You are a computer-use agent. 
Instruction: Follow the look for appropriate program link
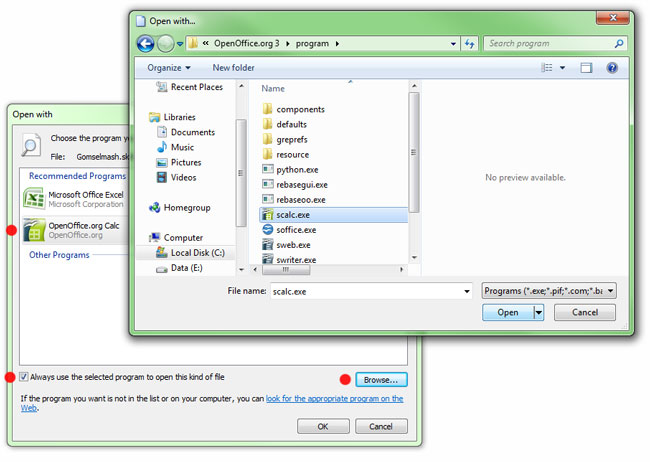click(335, 399)
